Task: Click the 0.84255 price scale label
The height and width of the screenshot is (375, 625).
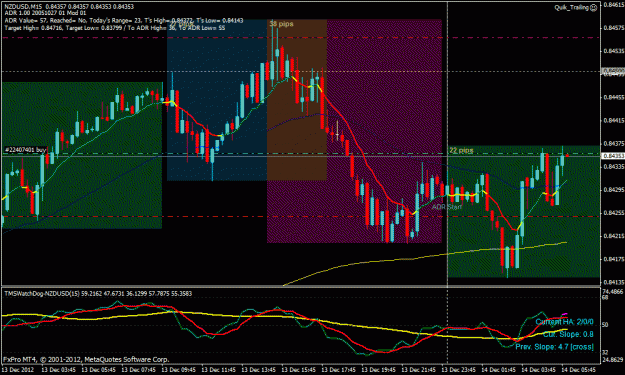Action: tap(614, 213)
